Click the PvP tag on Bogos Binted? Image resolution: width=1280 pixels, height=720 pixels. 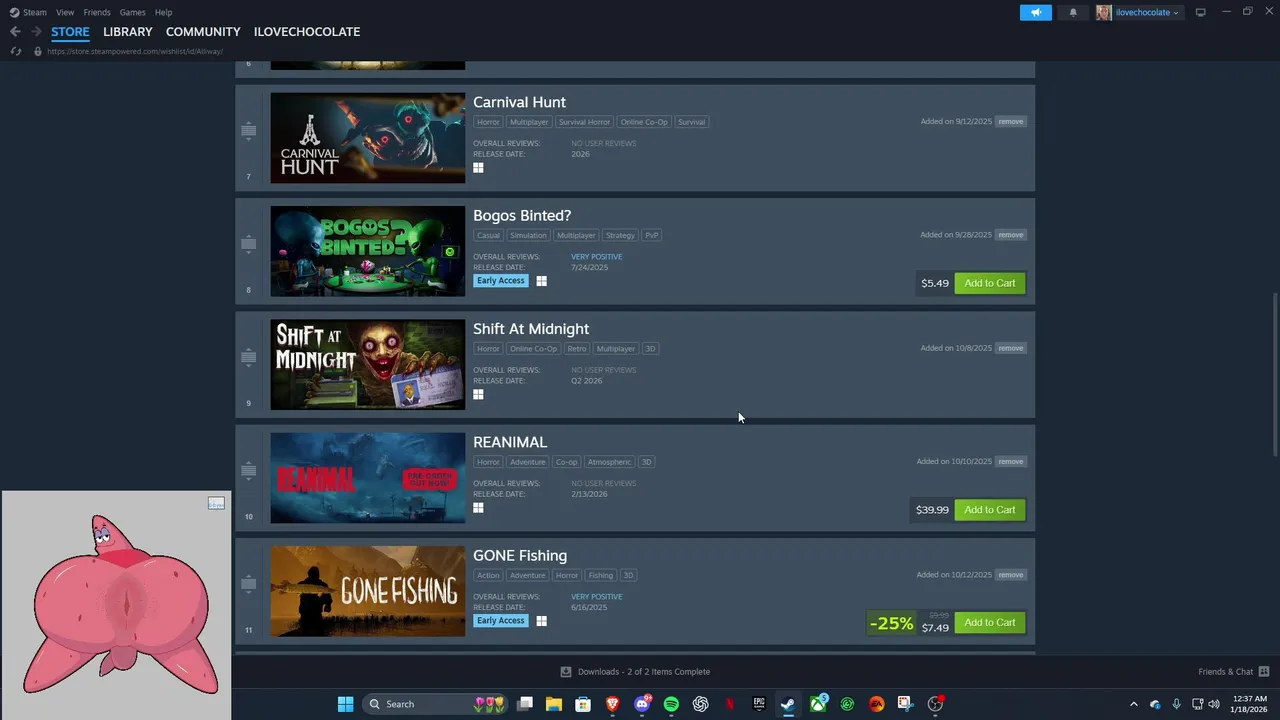pyautogui.click(x=651, y=235)
